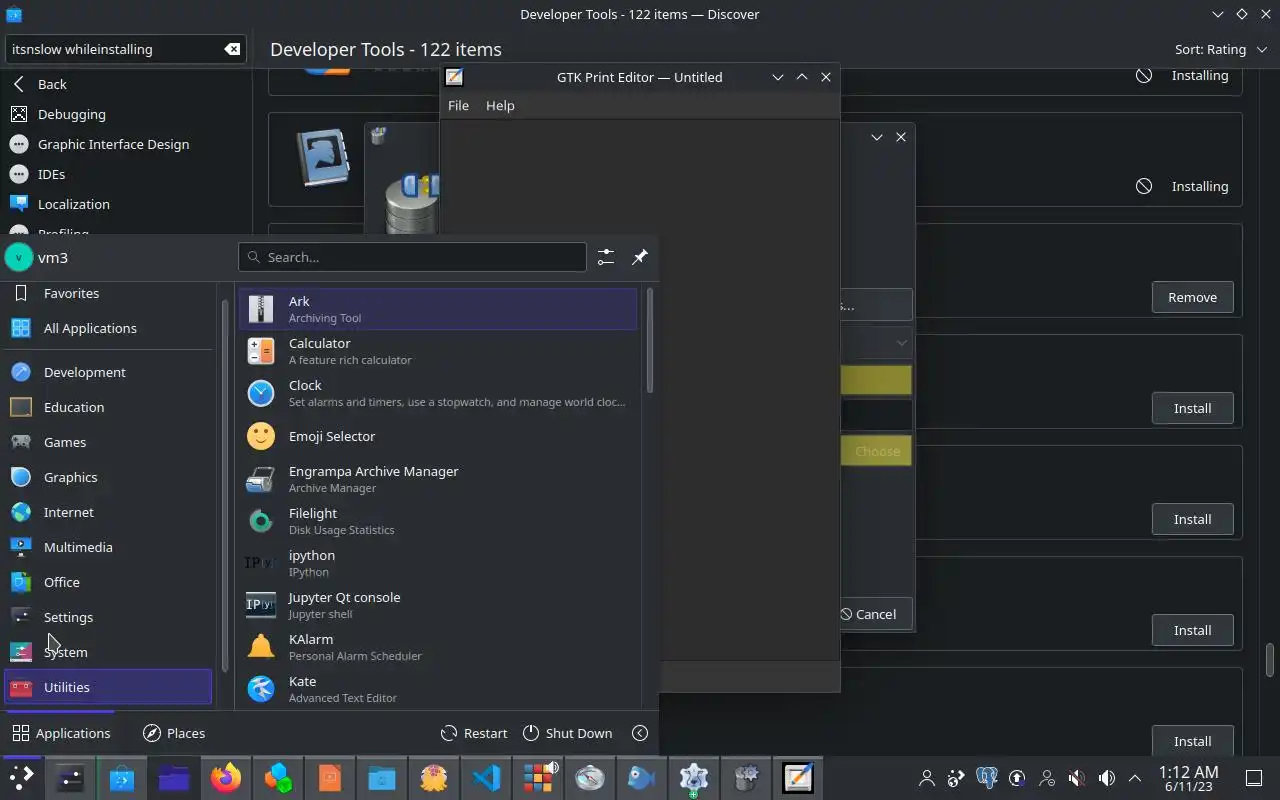Open the System category in launcher
Image resolution: width=1280 pixels, height=800 pixels.
(x=108, y=652)
